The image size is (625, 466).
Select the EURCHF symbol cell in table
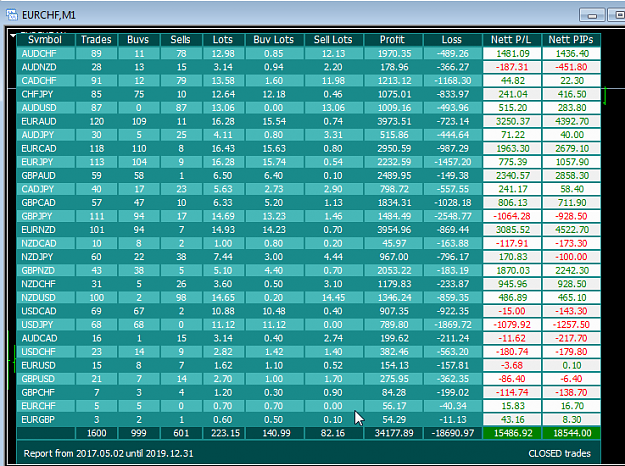click(45, 406)
